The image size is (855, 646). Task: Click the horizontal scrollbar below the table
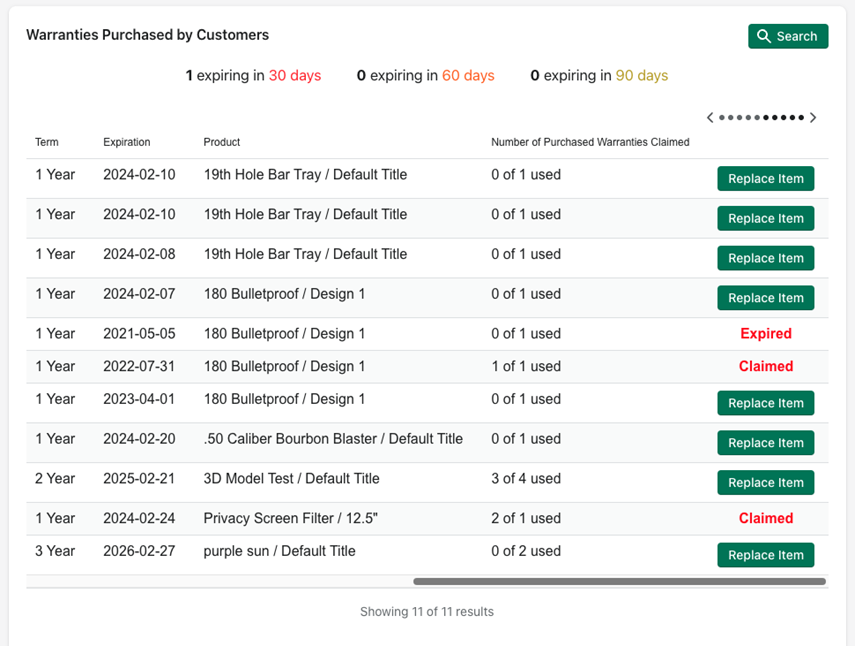point(619,581)
